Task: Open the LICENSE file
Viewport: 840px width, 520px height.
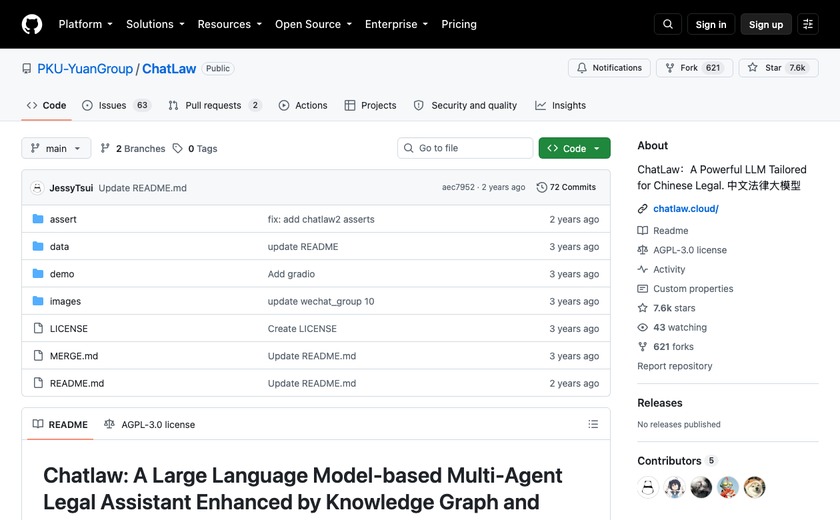Action: [x=69, y=328]
